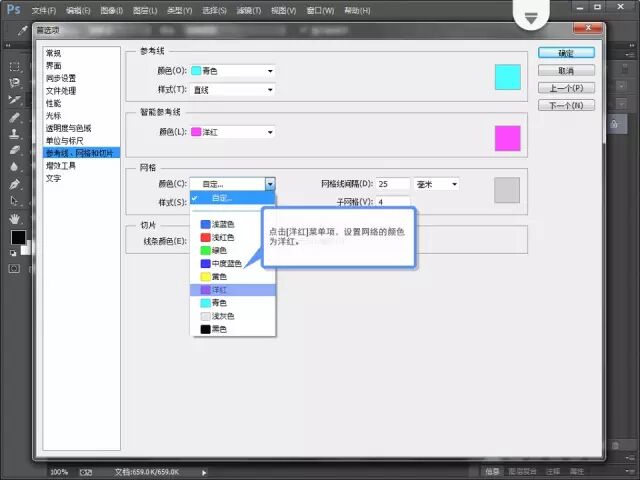Click the 100% zoom level field
This screenshot has height=480, width=640.
click(59, 472)
